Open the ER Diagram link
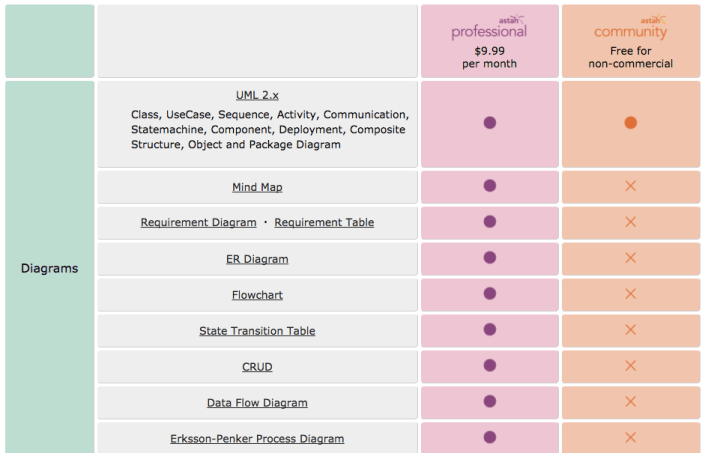 pyautogui.click(x=257, y=259)
